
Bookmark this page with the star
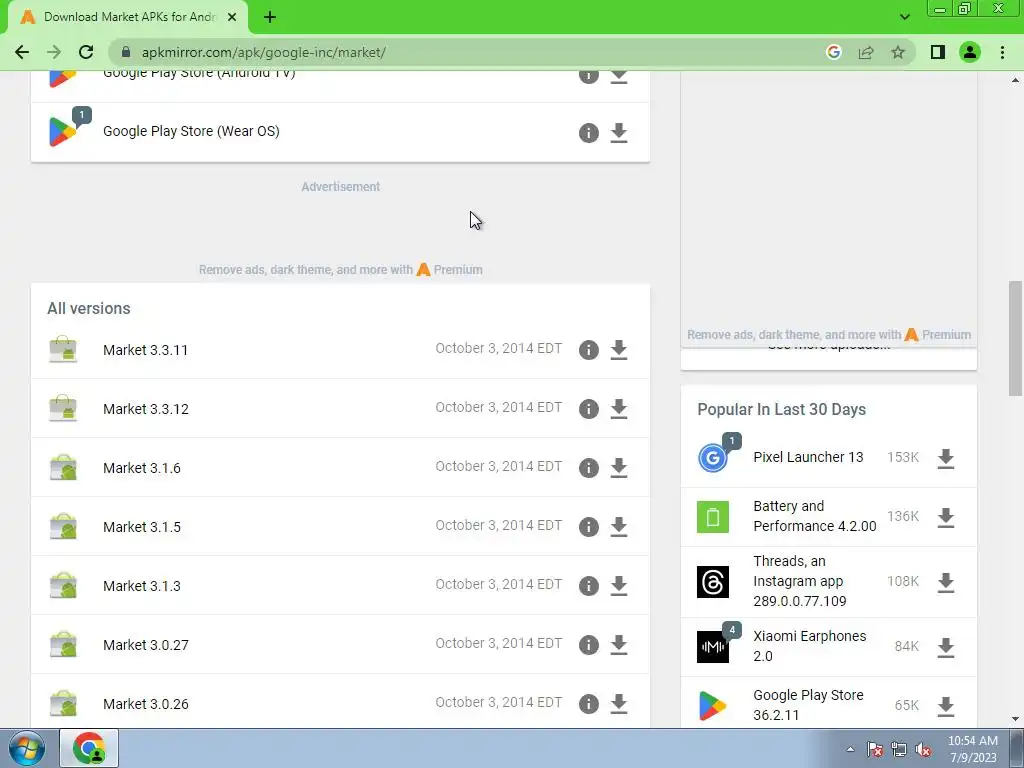click(x=898, y=52)
